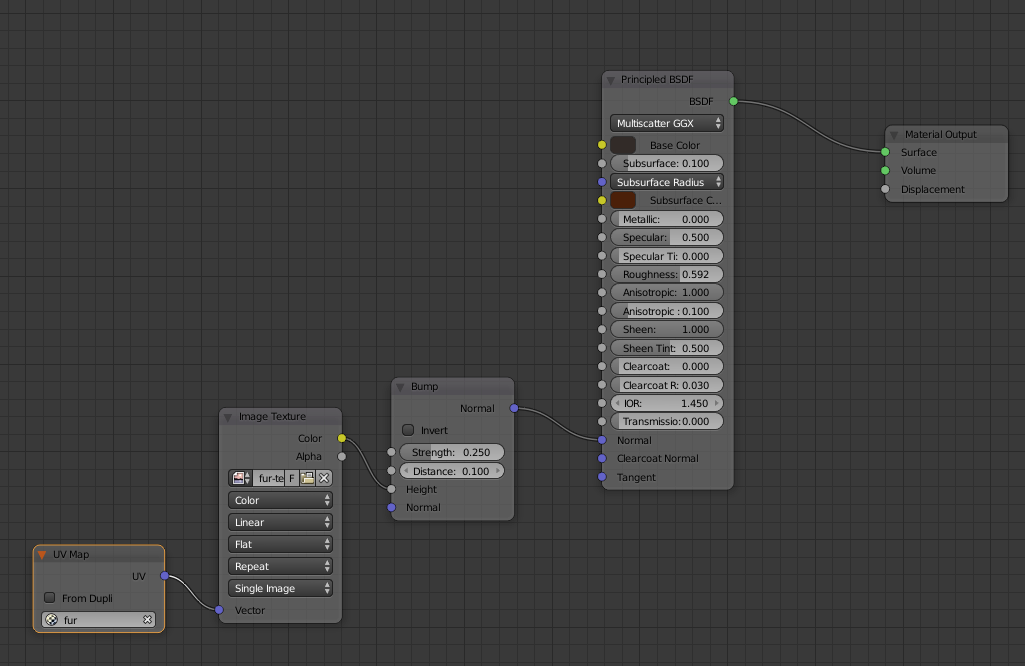The width and height of the screenshot is (1025, 666).
Task: Click the Displacement input socket
Action: pos(885,189)
